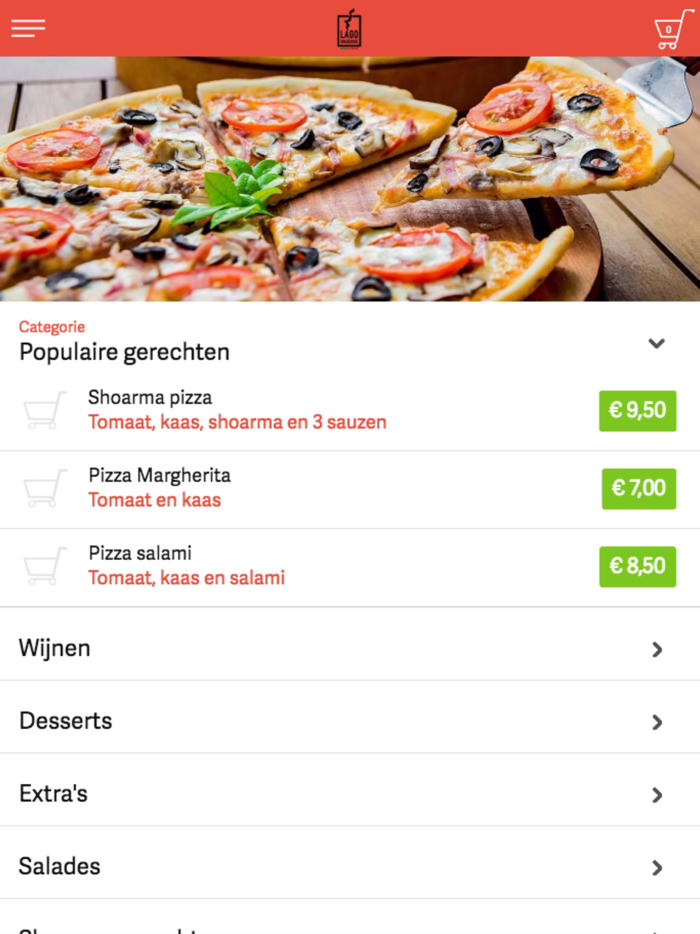
Task: Tap the Lago restaurant logo
Action: pos(349,29)
